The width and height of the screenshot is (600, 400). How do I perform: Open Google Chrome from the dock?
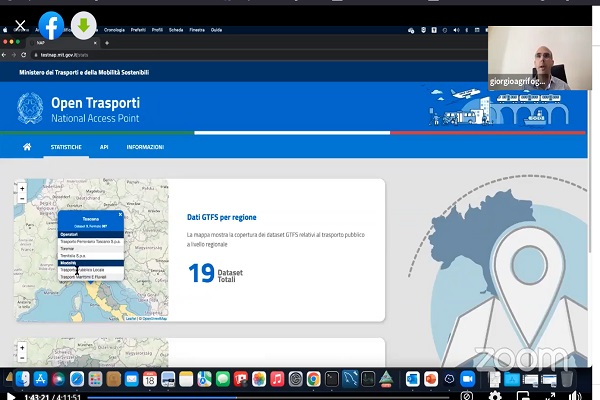[x=313, y=379]
